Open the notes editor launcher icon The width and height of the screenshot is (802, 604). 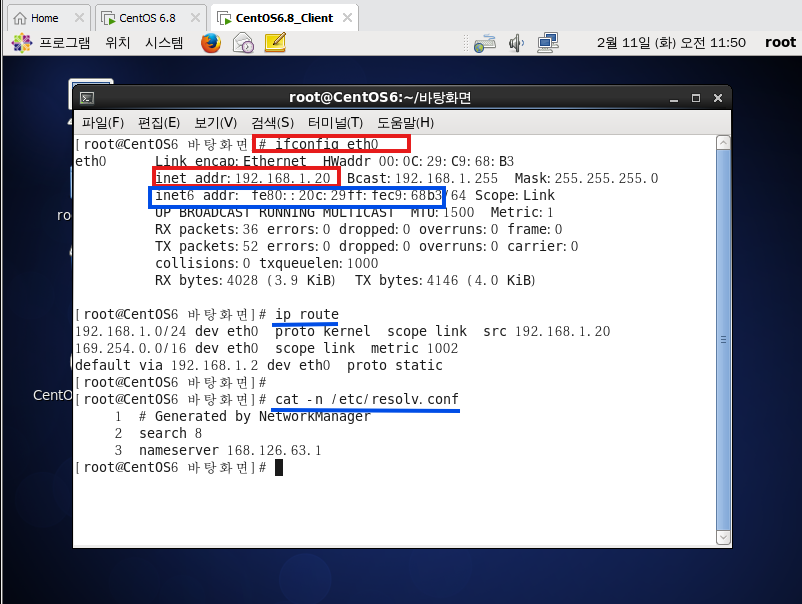click(275, 43)
